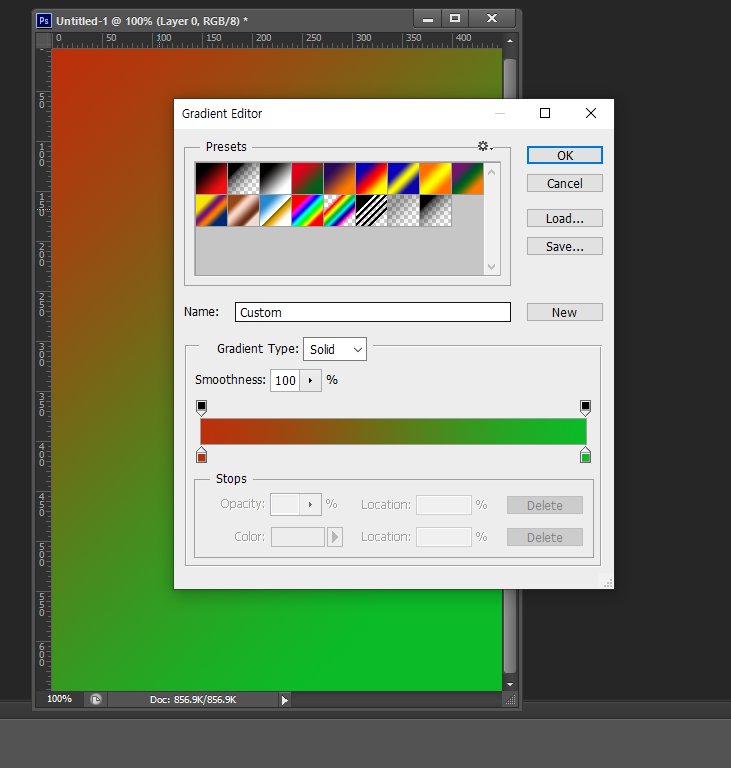The height and width of the screenshot is (768, 731).
Task: Select the opaque spectrum gradient preset
Action: tap(307, 211)
